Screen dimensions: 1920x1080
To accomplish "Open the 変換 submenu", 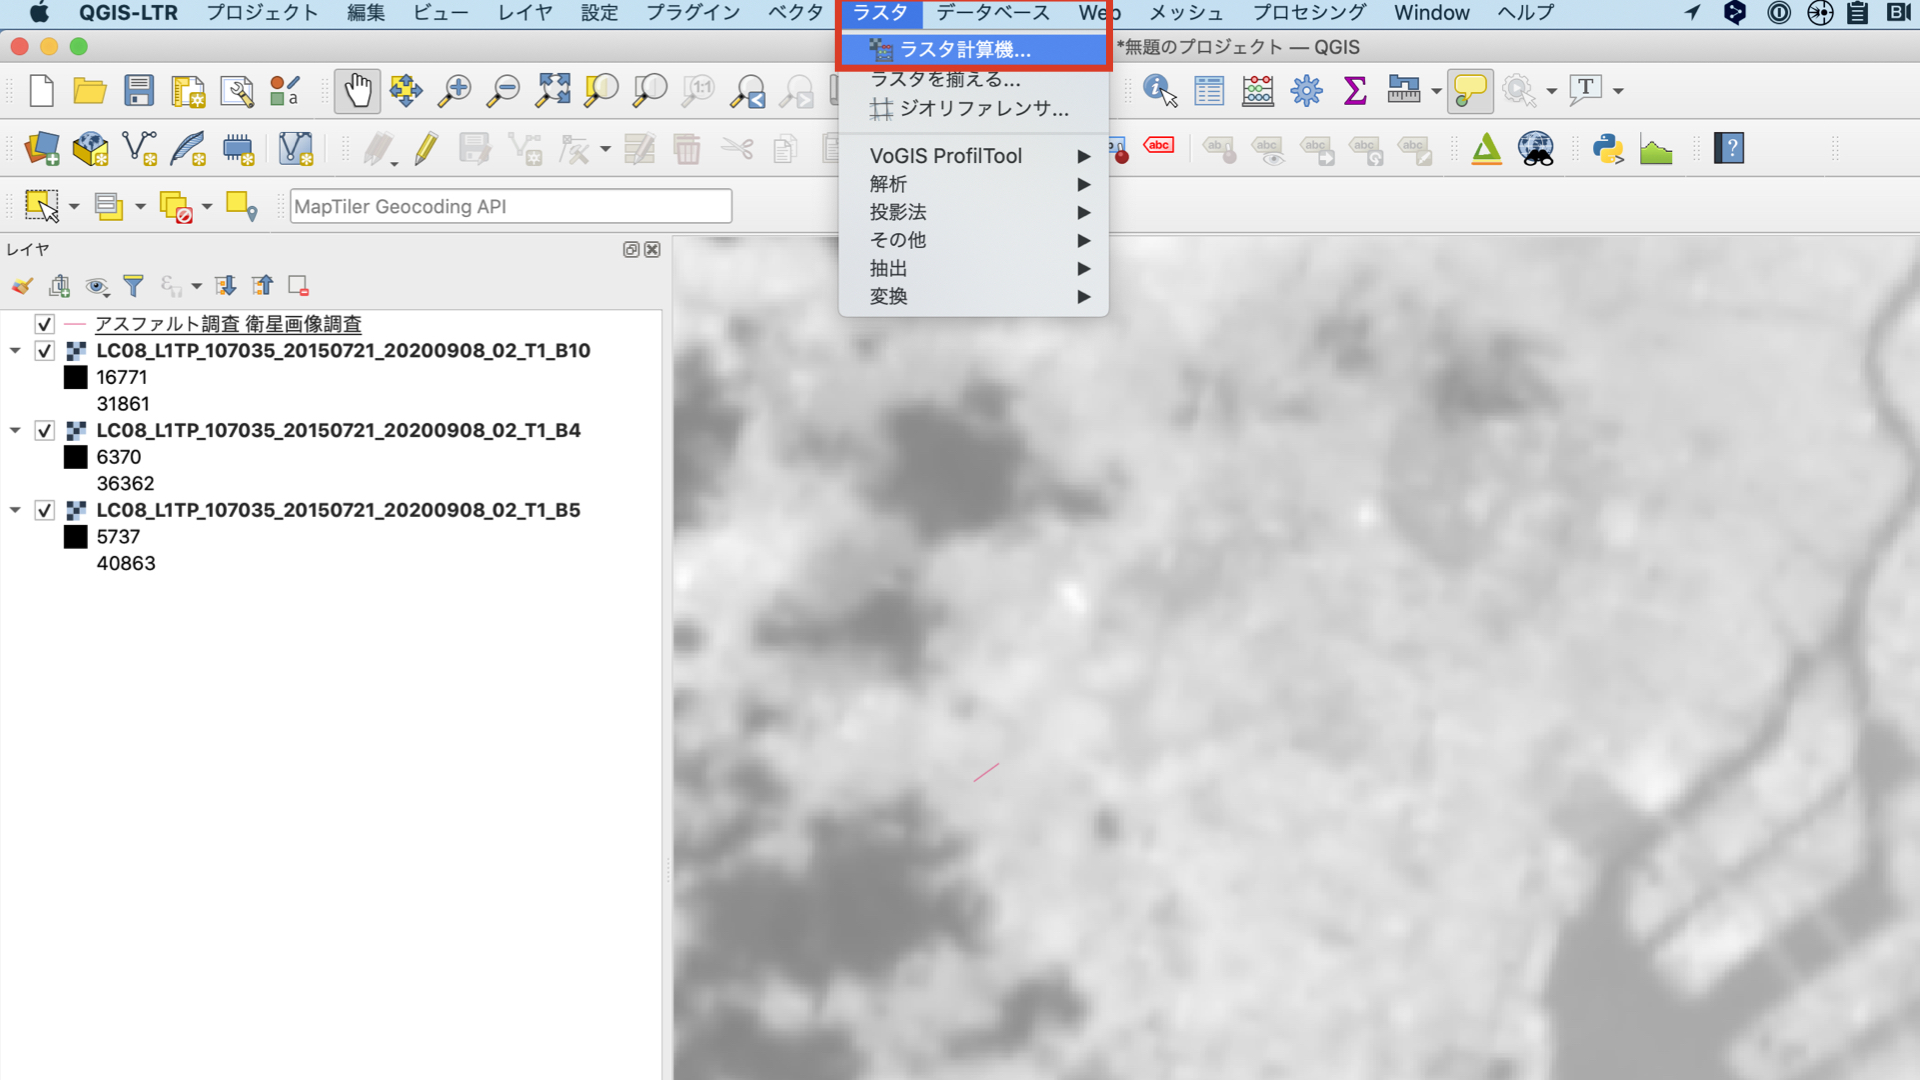I will [973, 296].
